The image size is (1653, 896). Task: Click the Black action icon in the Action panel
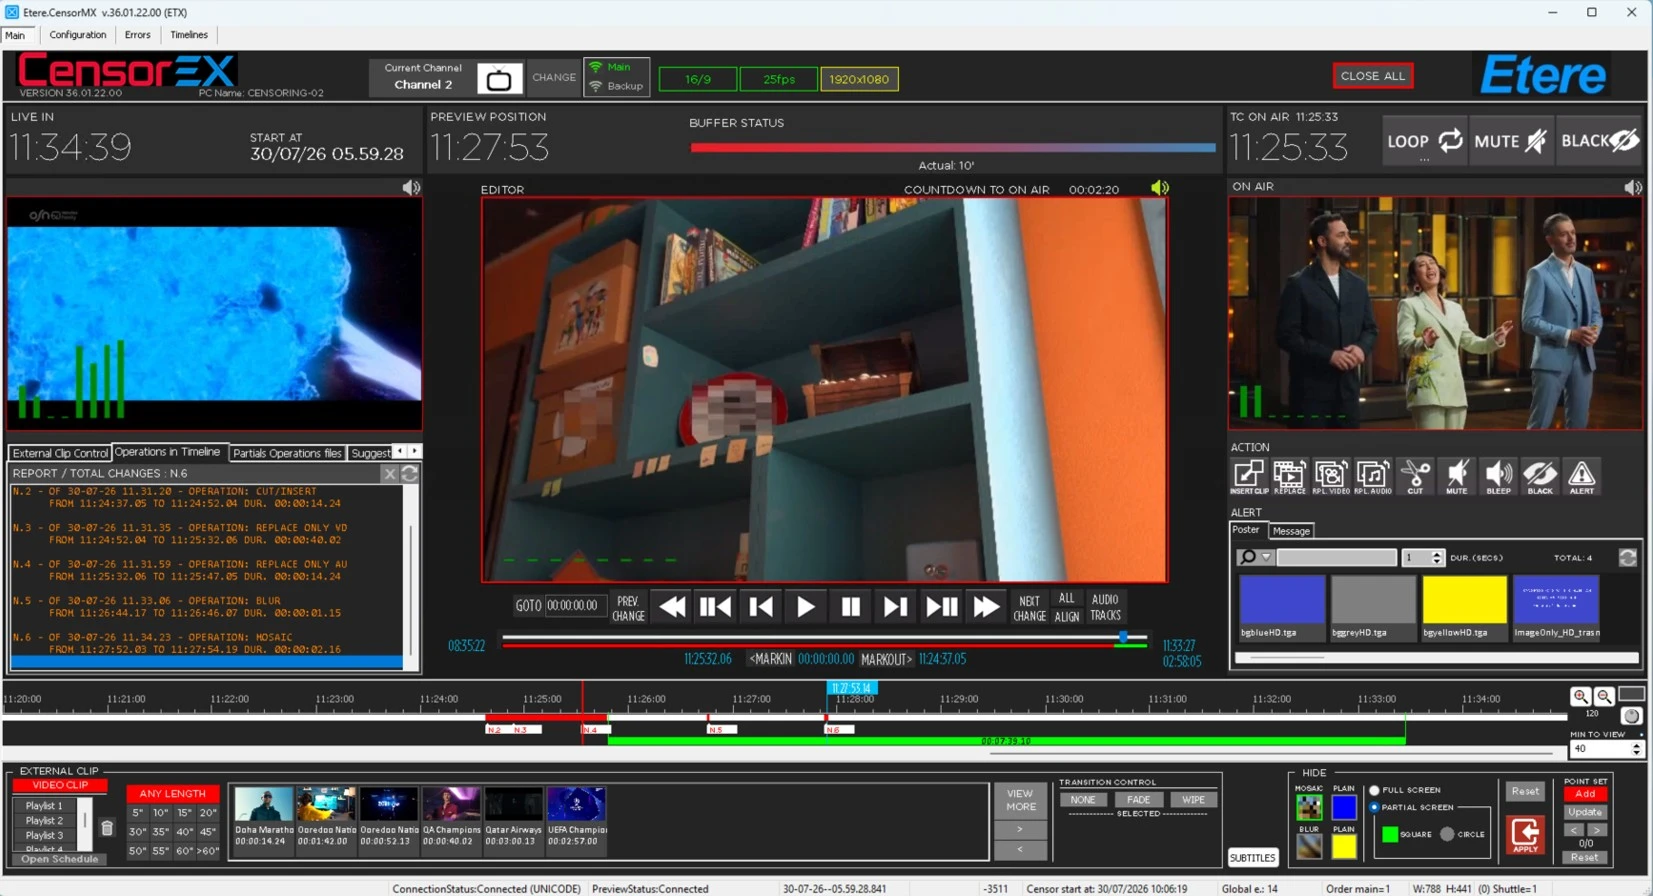(1540, 476)
